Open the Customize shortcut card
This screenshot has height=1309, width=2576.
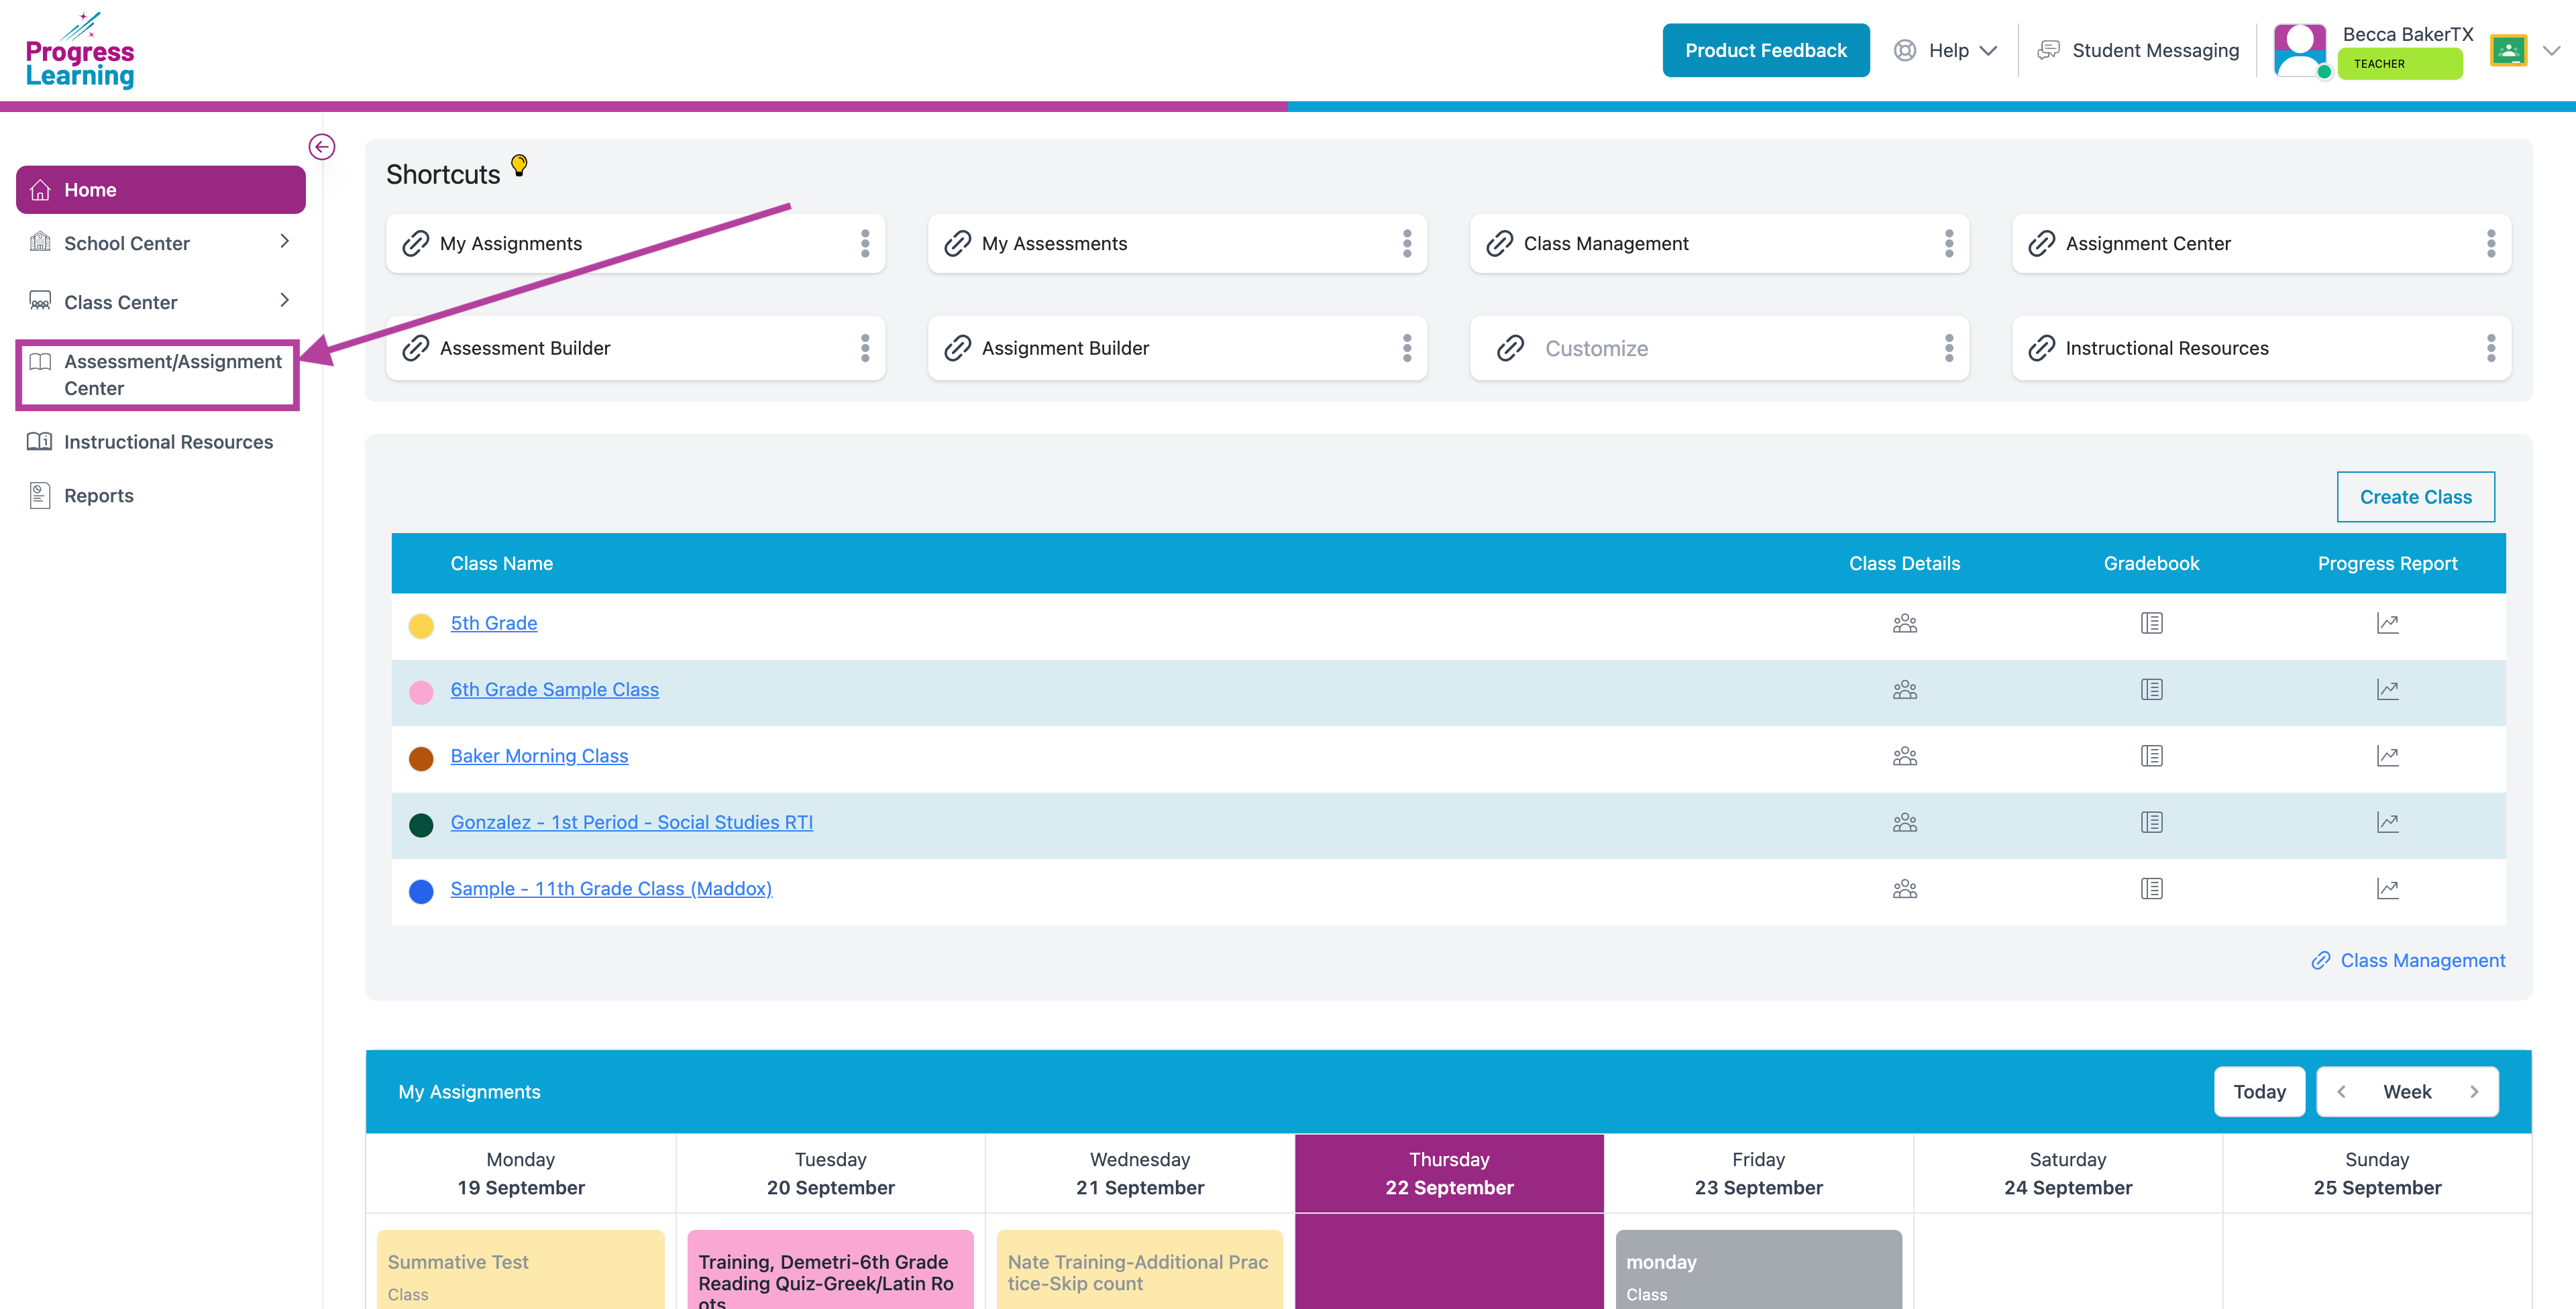coord(1719,348)
